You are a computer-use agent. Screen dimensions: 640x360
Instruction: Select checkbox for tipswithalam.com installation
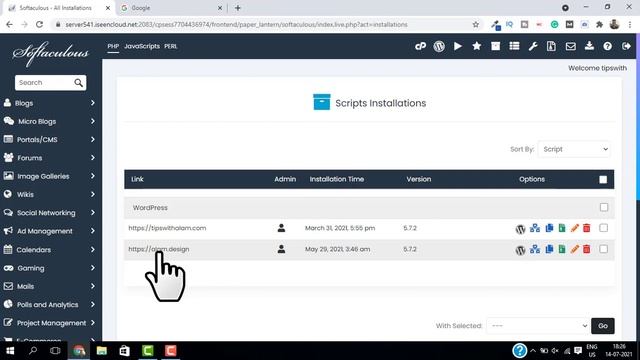pos(603,228)
